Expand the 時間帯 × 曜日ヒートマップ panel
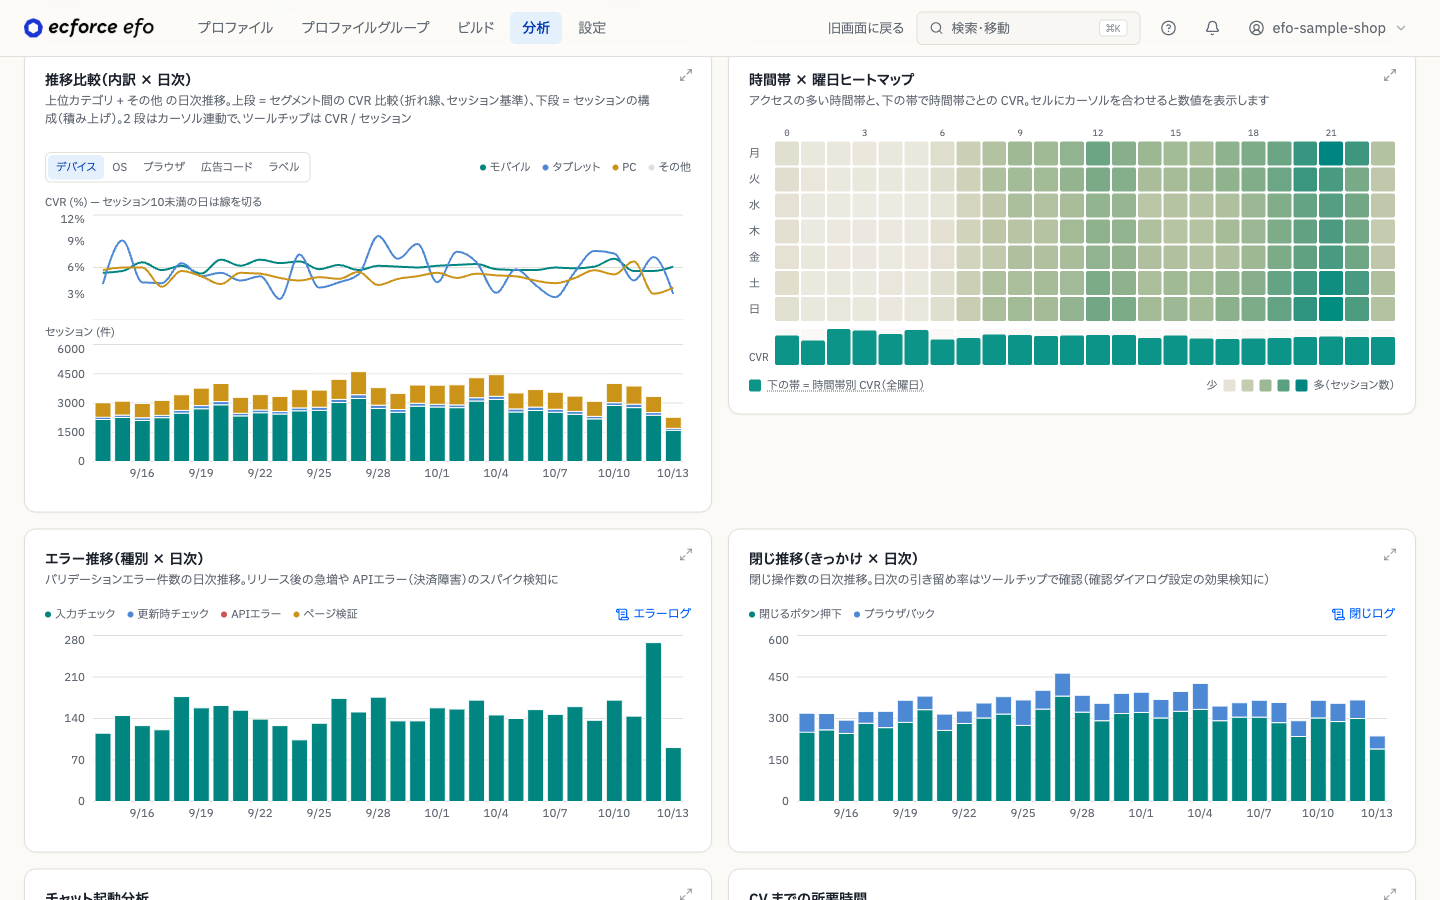 1390,75
